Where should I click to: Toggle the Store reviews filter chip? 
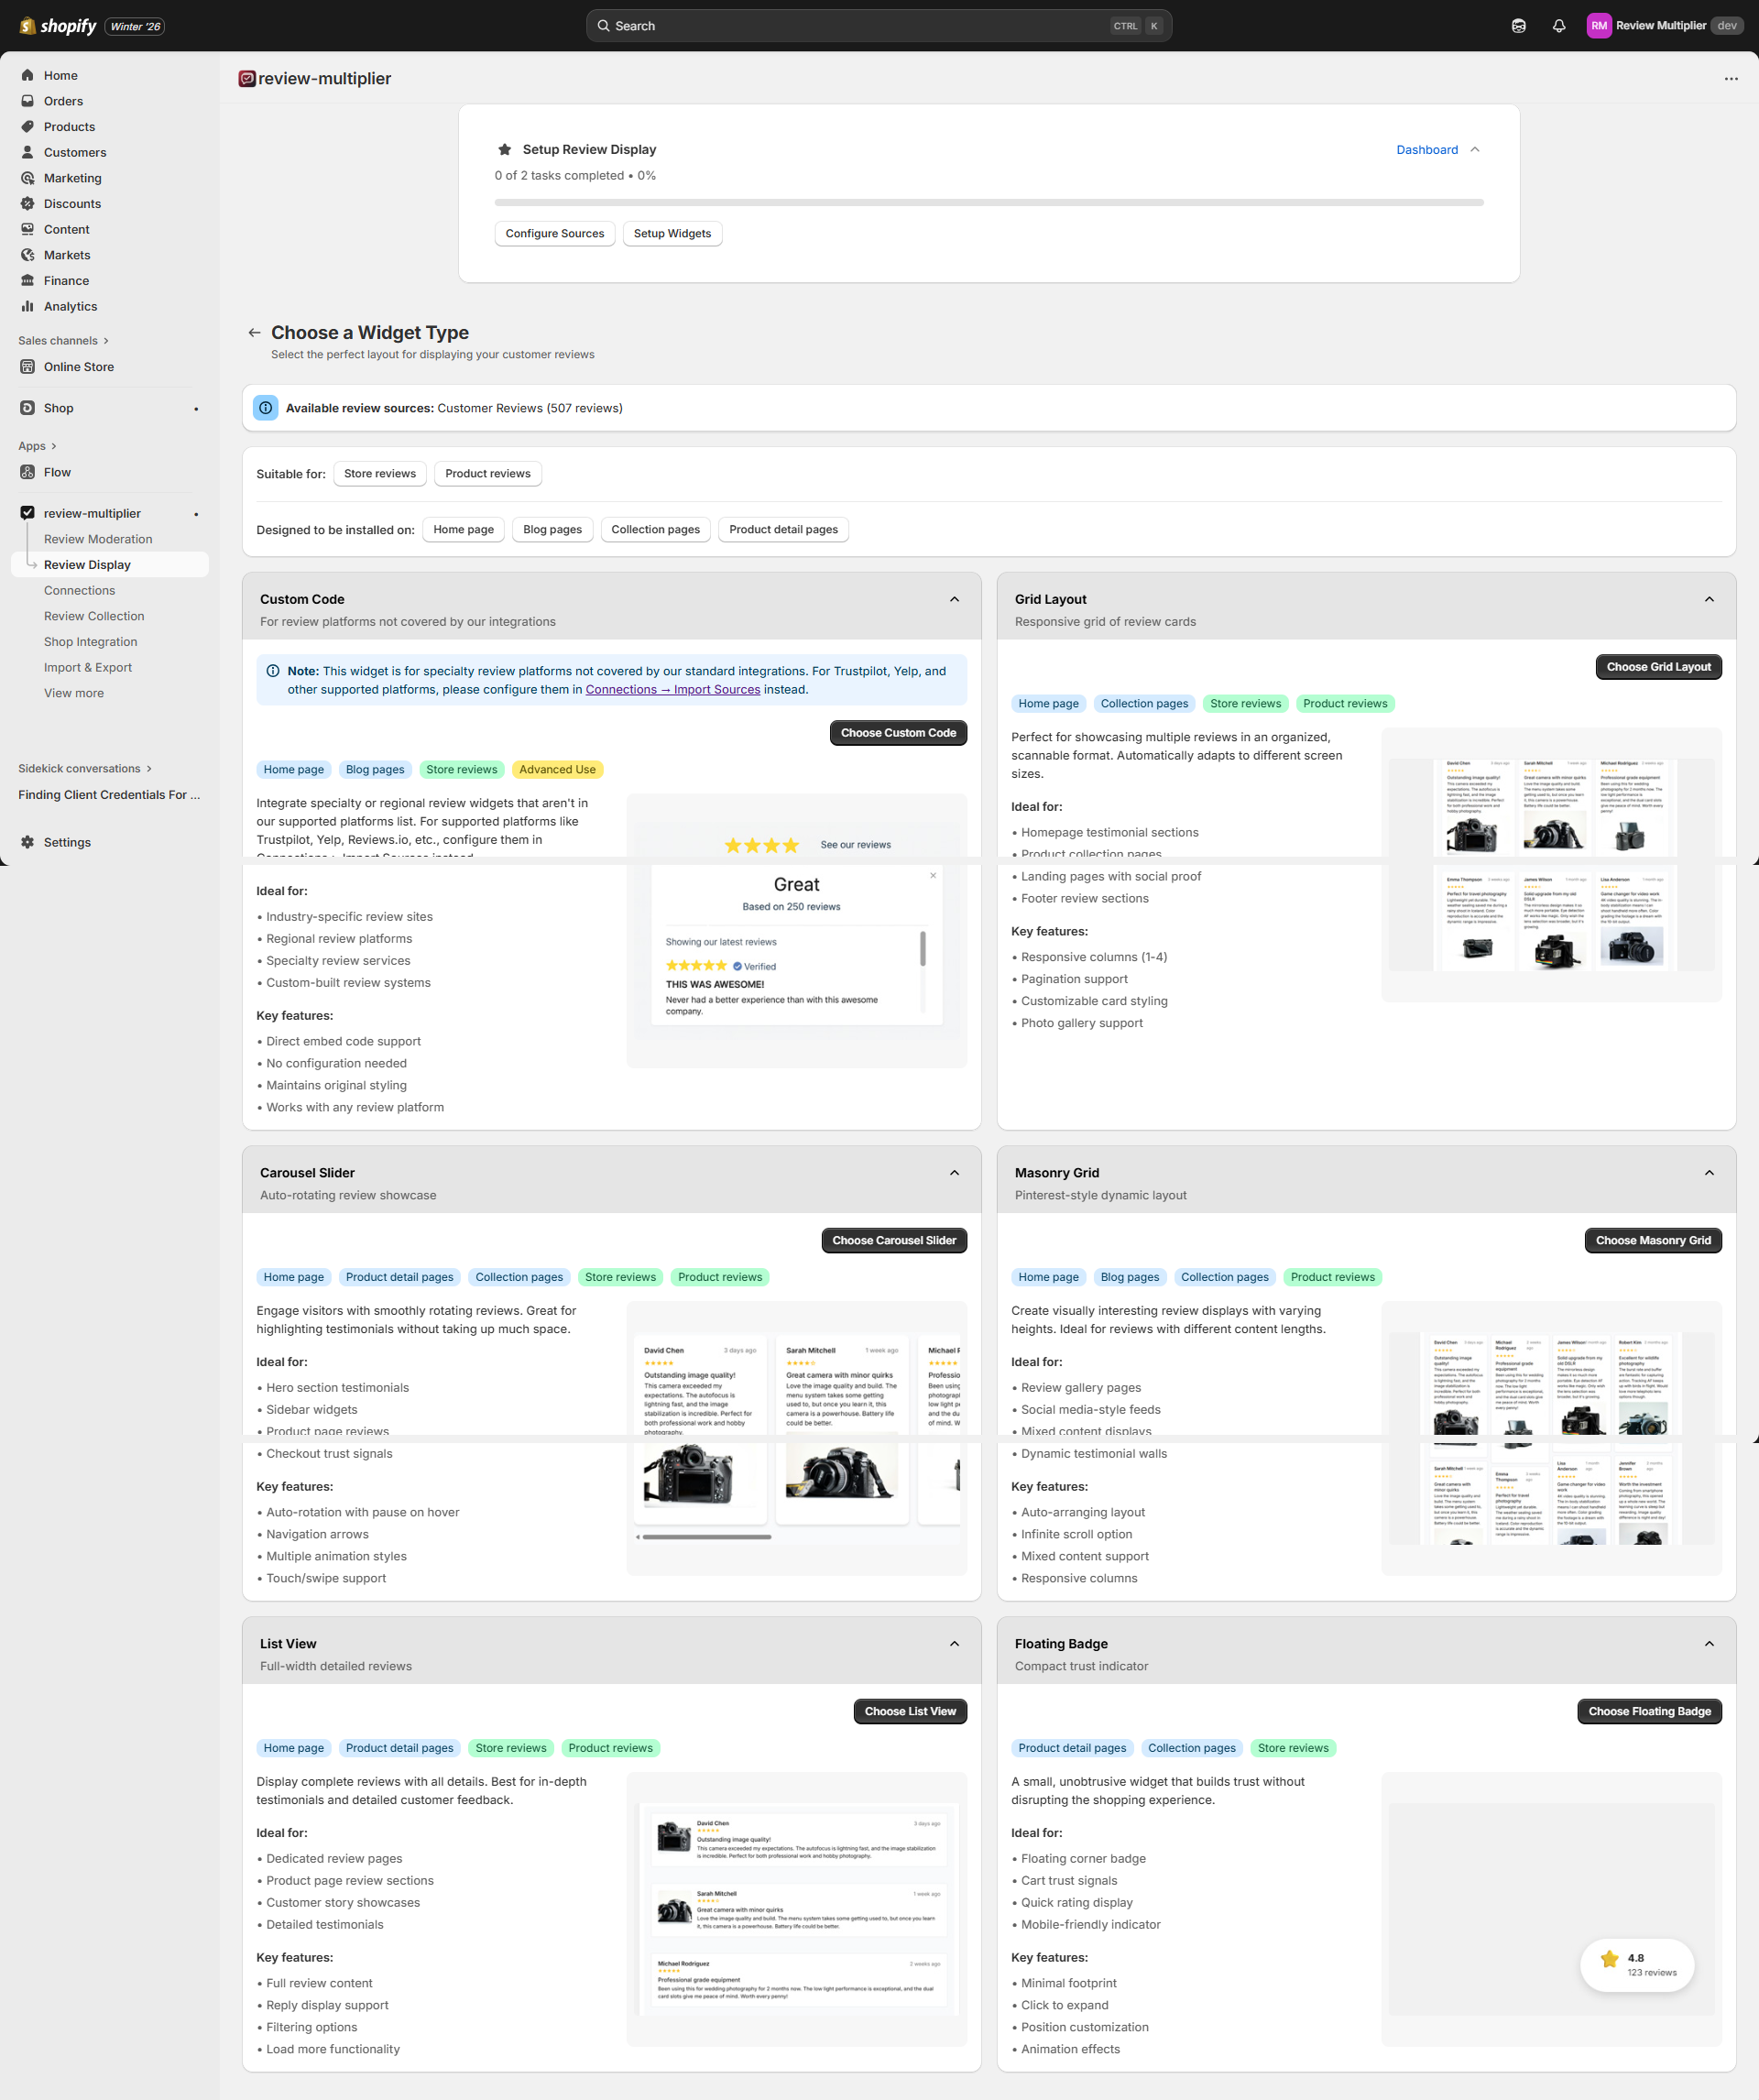[x=379, y=473]
